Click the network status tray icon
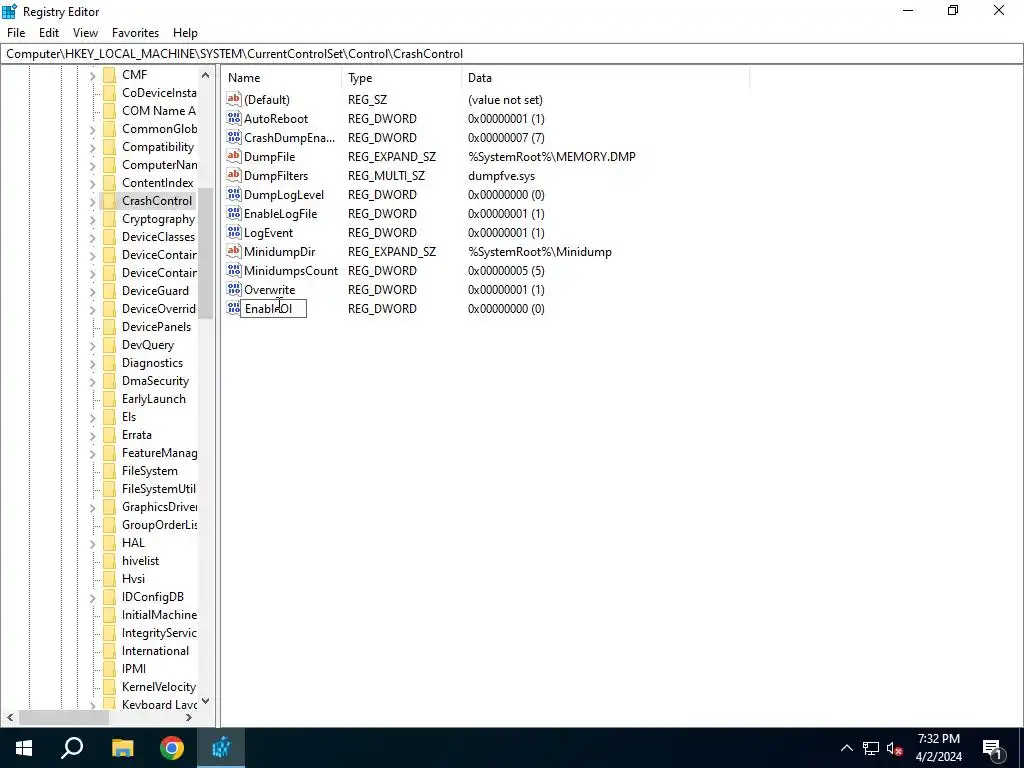The width and height of the screenshot is (1024, 768). pos(871,748)
